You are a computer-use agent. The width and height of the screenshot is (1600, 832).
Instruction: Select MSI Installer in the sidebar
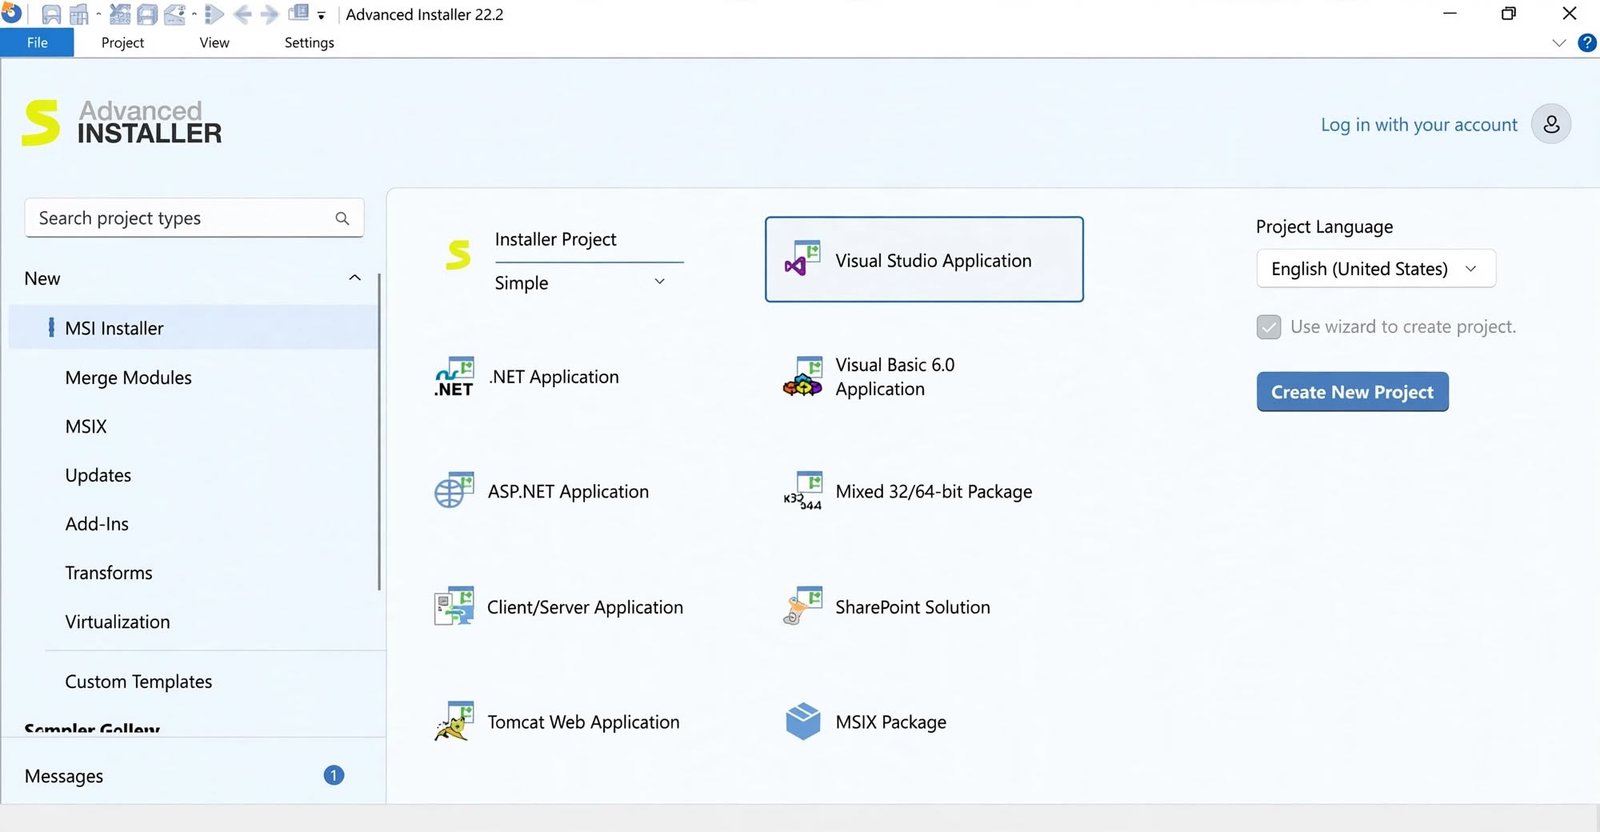point(193,328)
